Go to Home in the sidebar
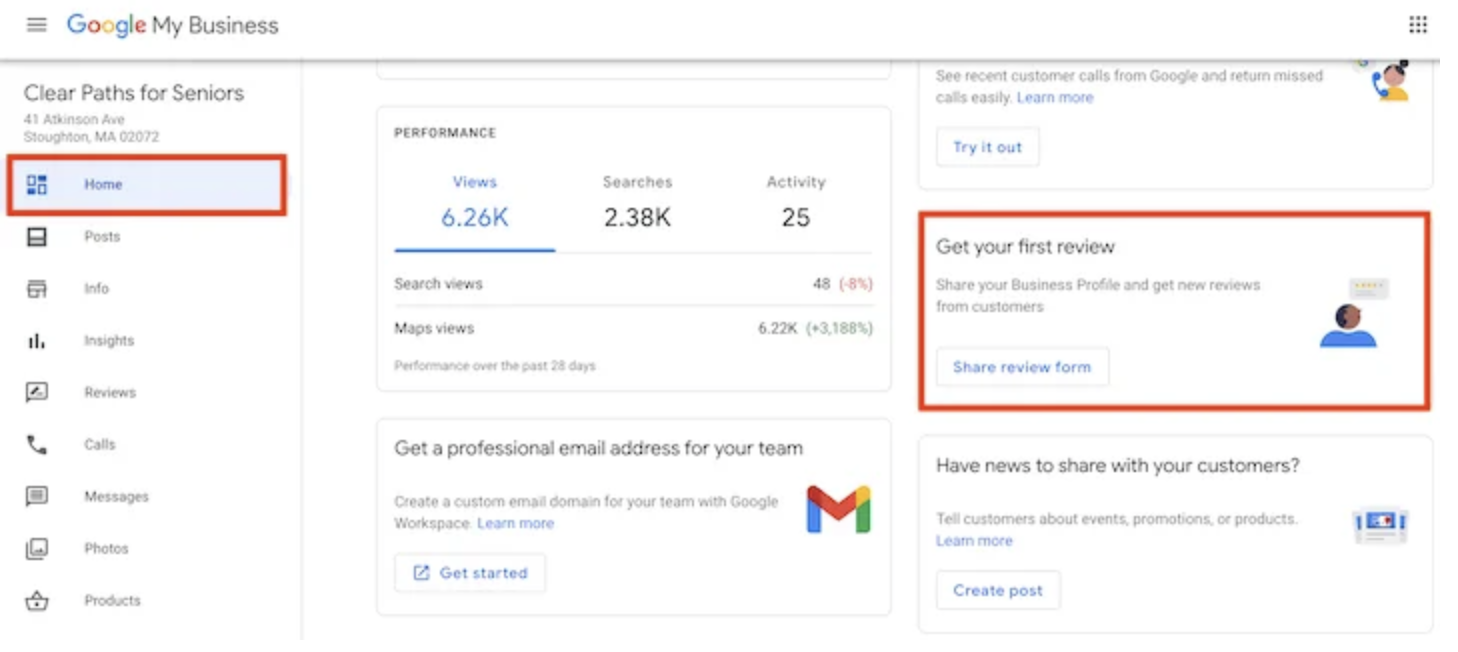1458x652 pixels. [146, 184]
